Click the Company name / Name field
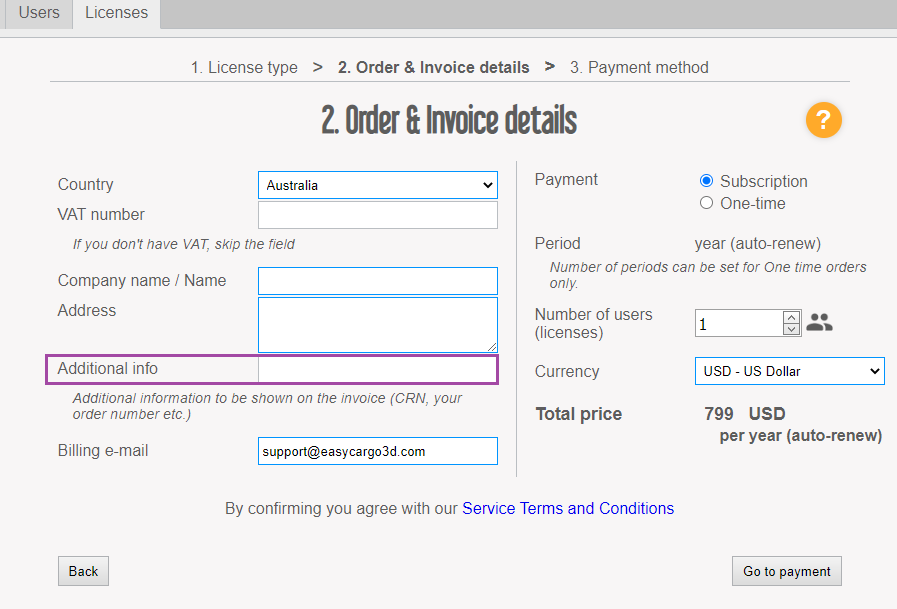Screen dimensions: 897x609 (377, 281)
